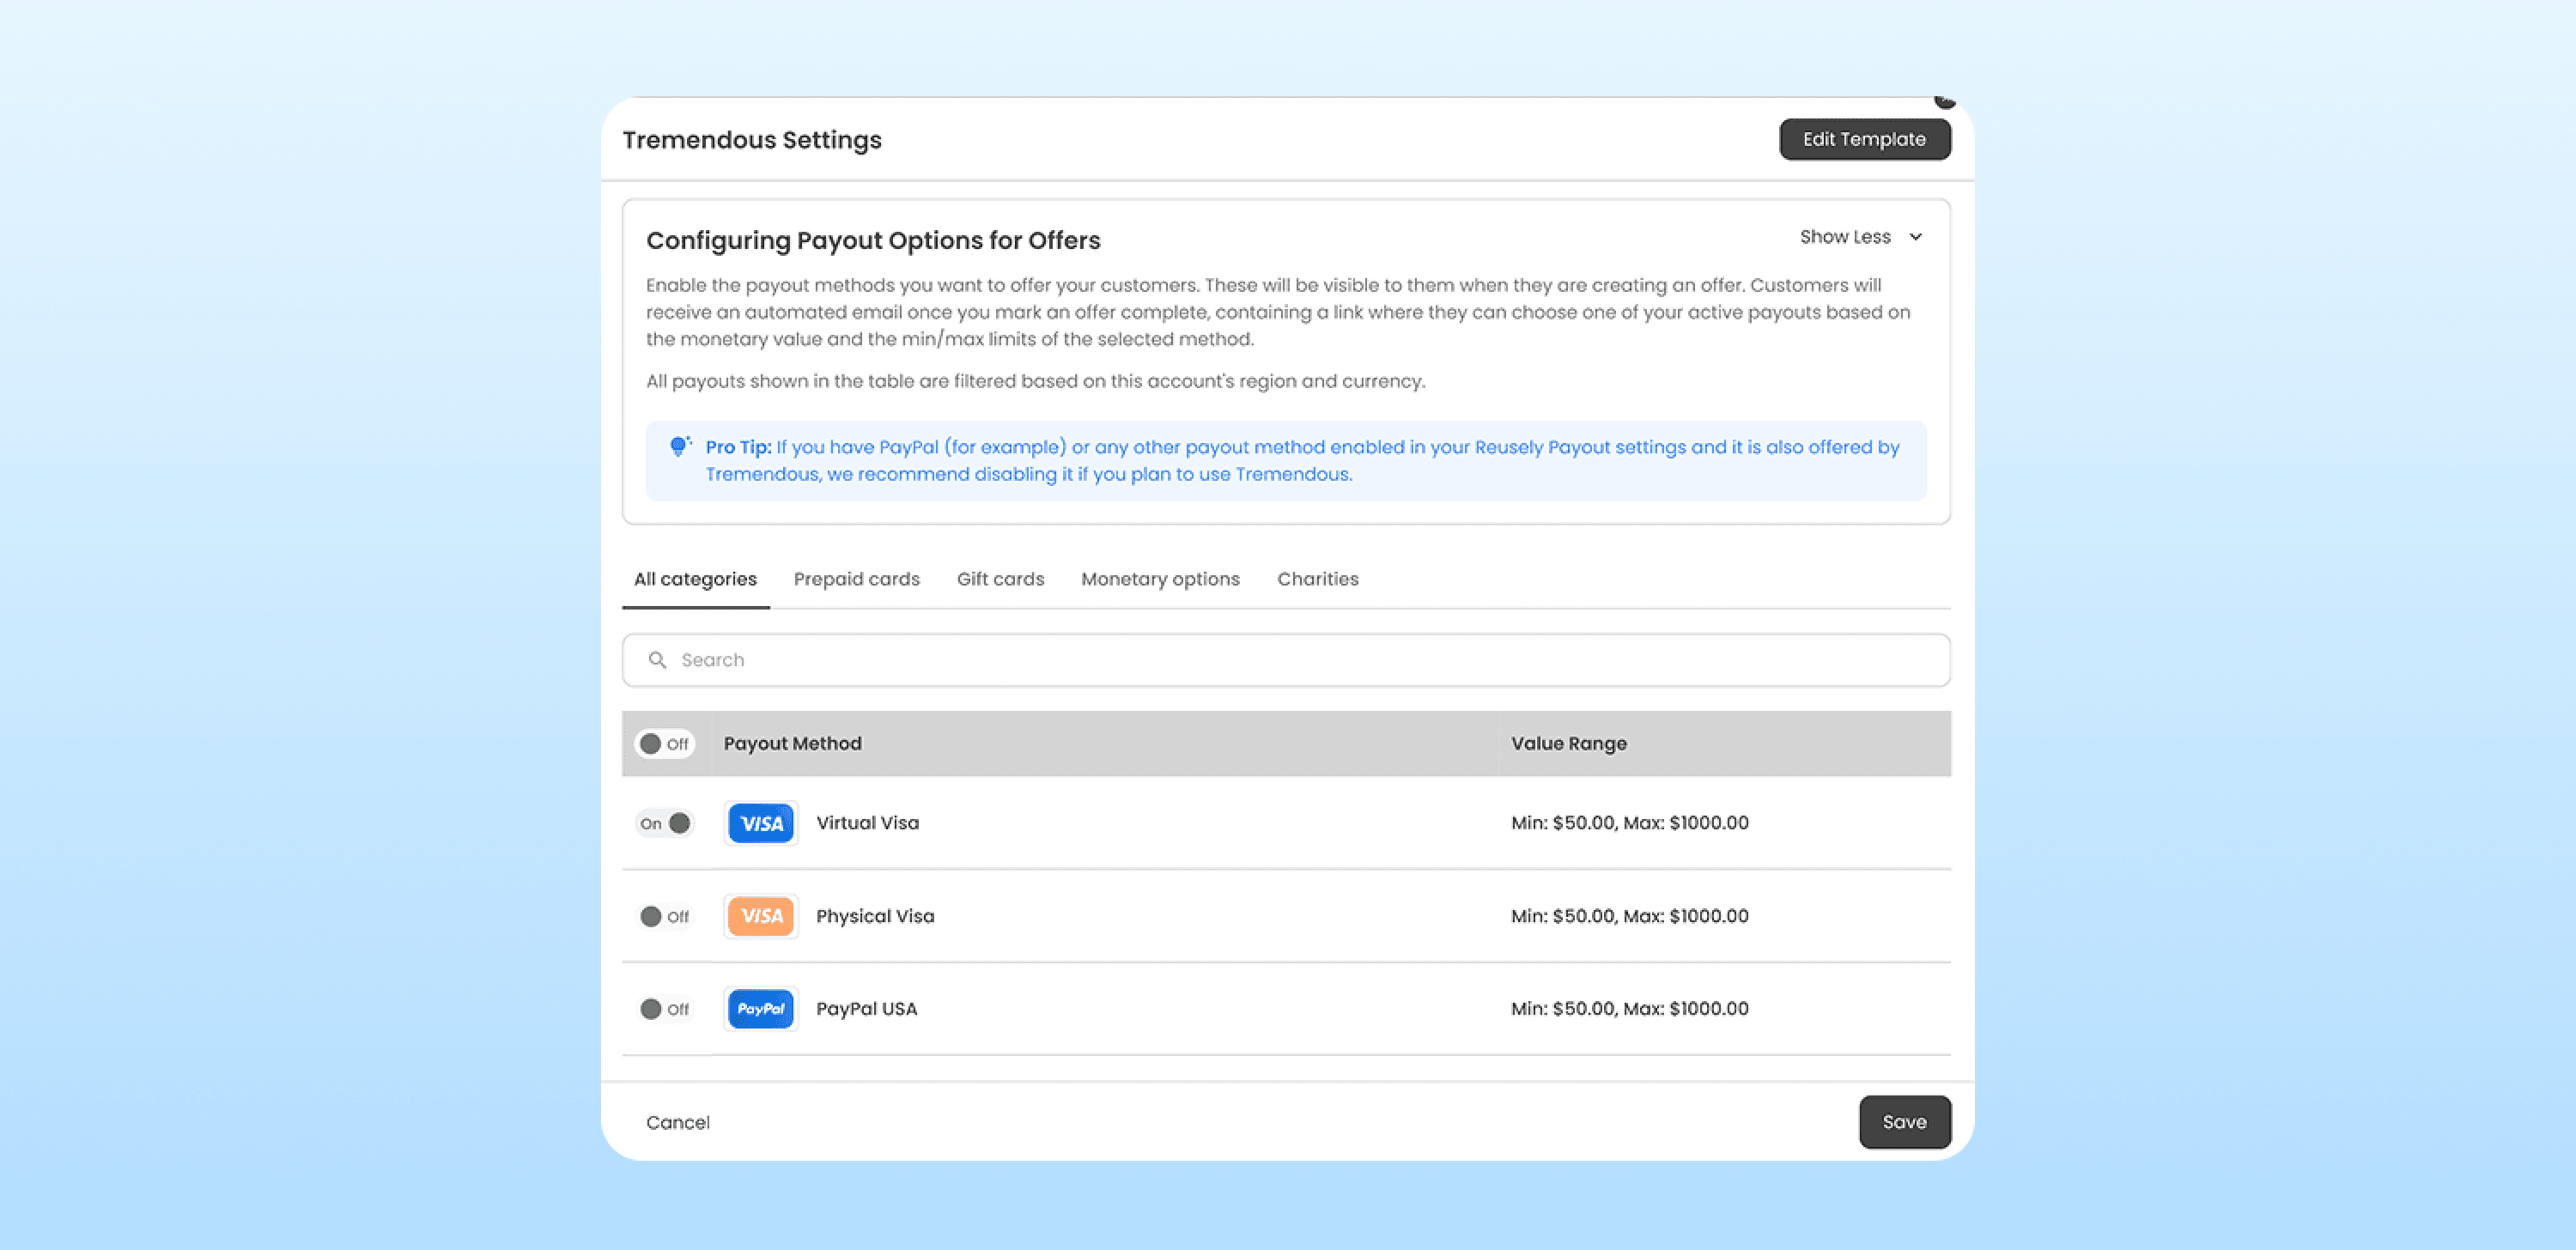Click the Edit Template button
The width and height of the screenshot is (2576, 1250).
(x=1864, y=139)
